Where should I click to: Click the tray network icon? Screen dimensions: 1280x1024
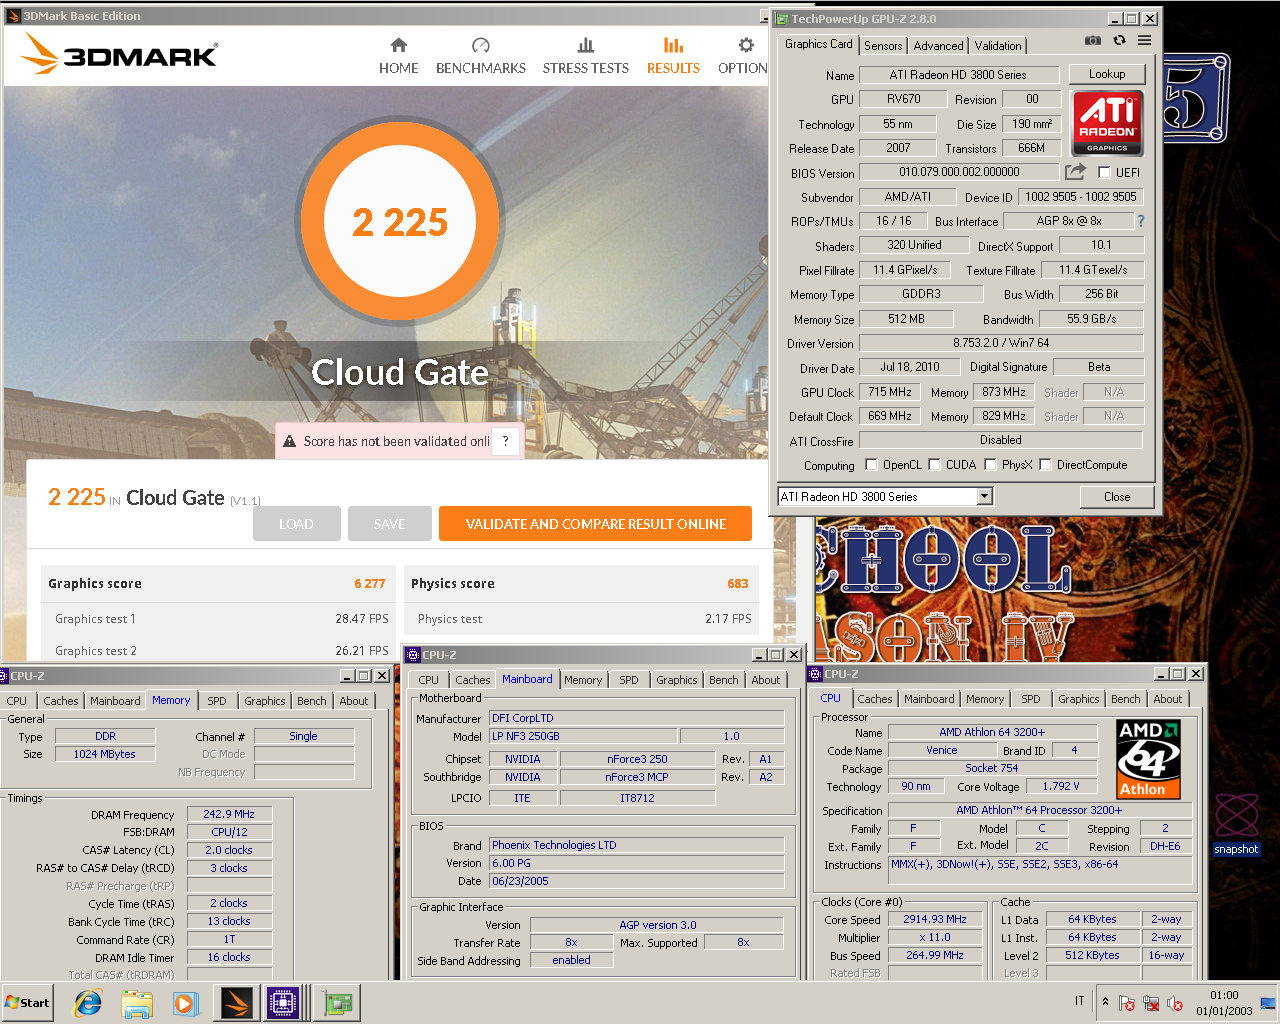click(1151, 1003)
